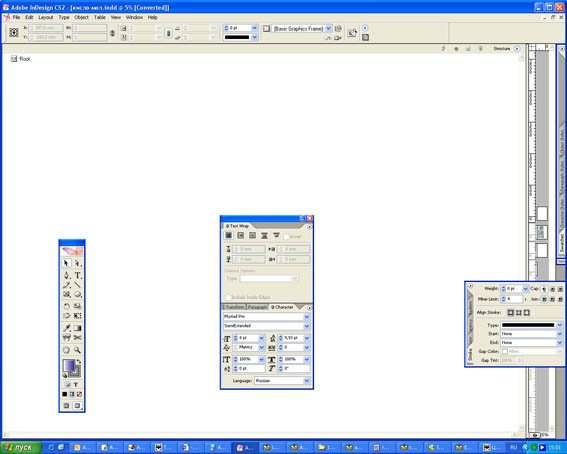This screenshot has height=454, width=567.
Task: Click the Apply None red-slash button
Action: coord(80,394)
